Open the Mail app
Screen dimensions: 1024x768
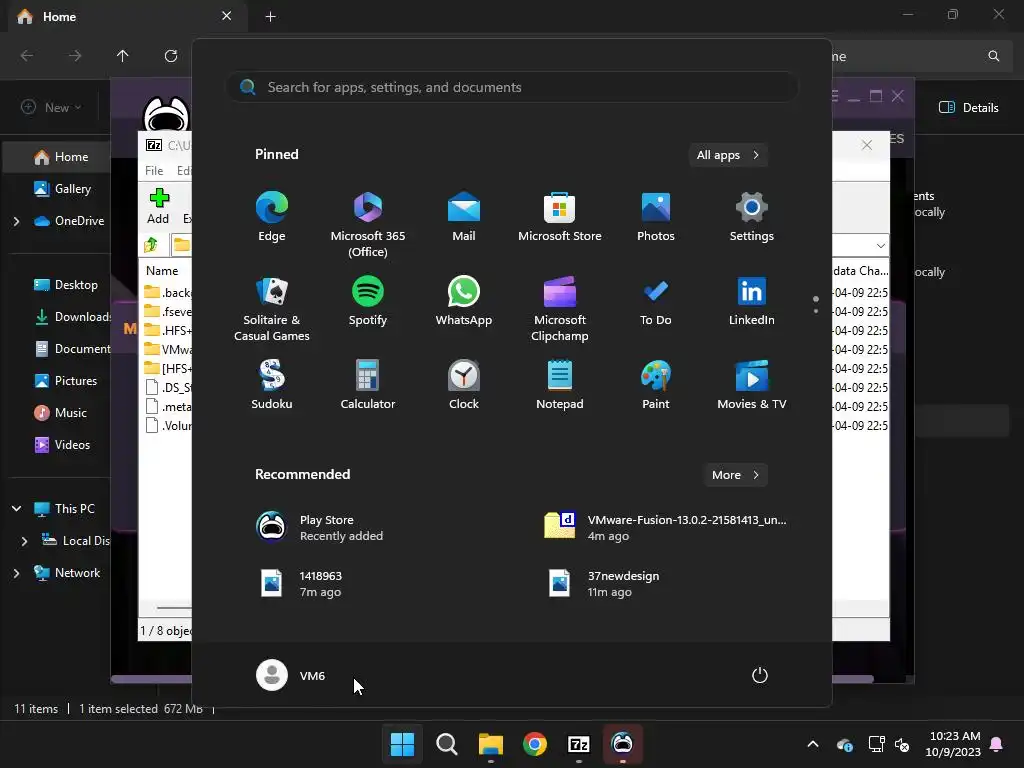(464, 217)
